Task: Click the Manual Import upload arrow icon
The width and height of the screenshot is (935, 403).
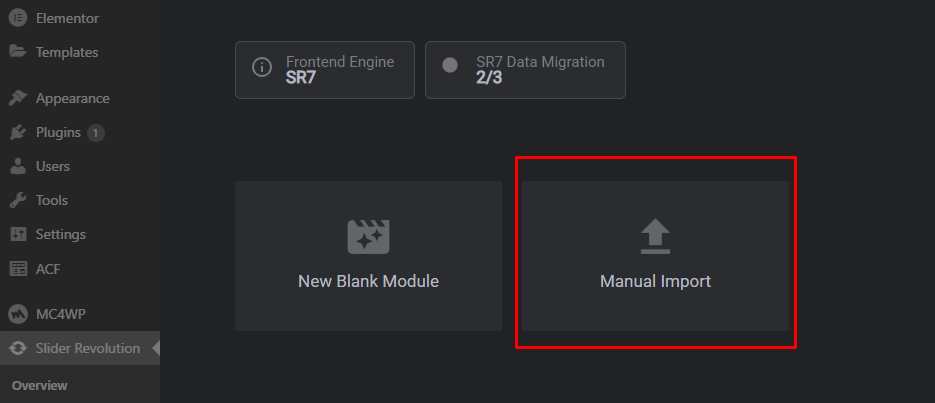Action: (655, 238)
